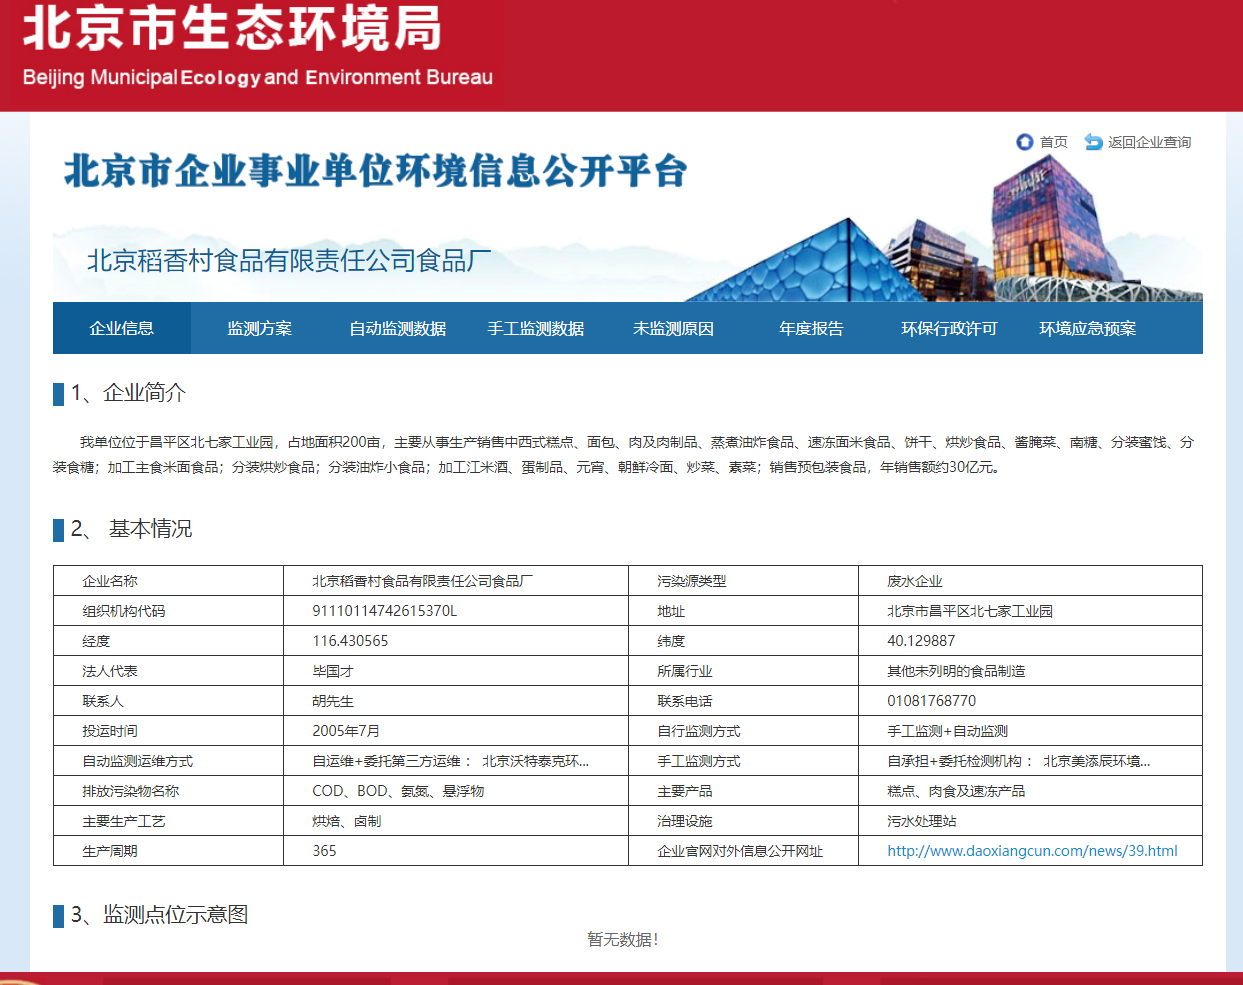
Task: Click the production cycle value 365
Action: click(324, 851)
